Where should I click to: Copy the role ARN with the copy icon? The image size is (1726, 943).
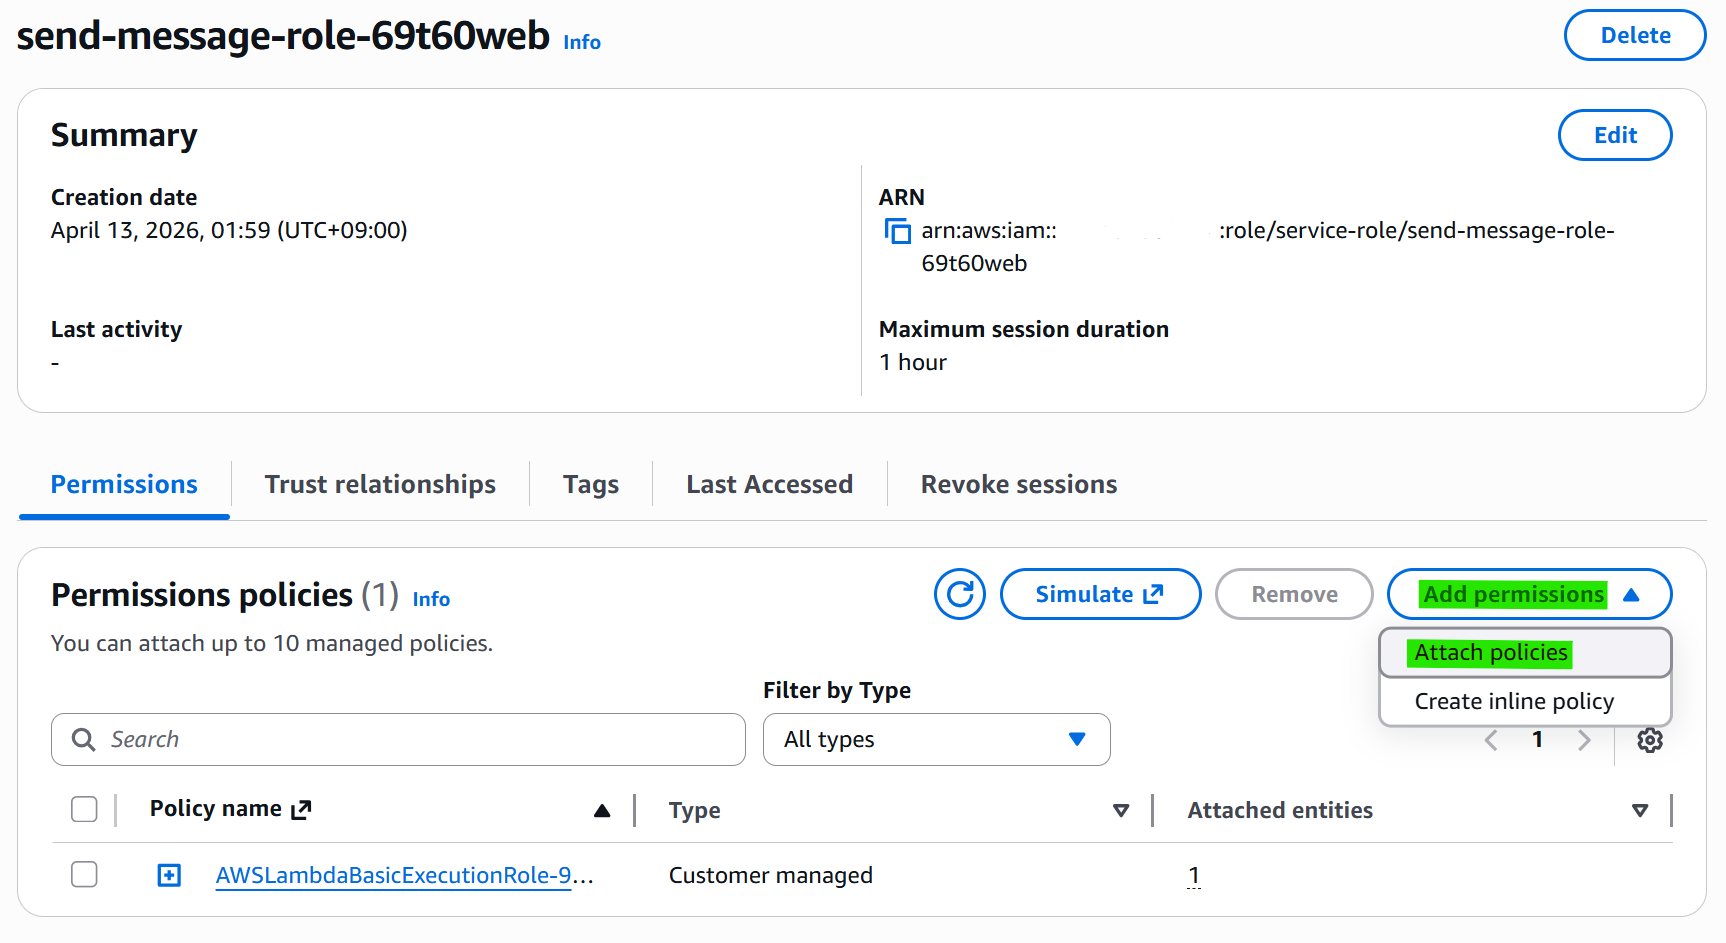898,231
